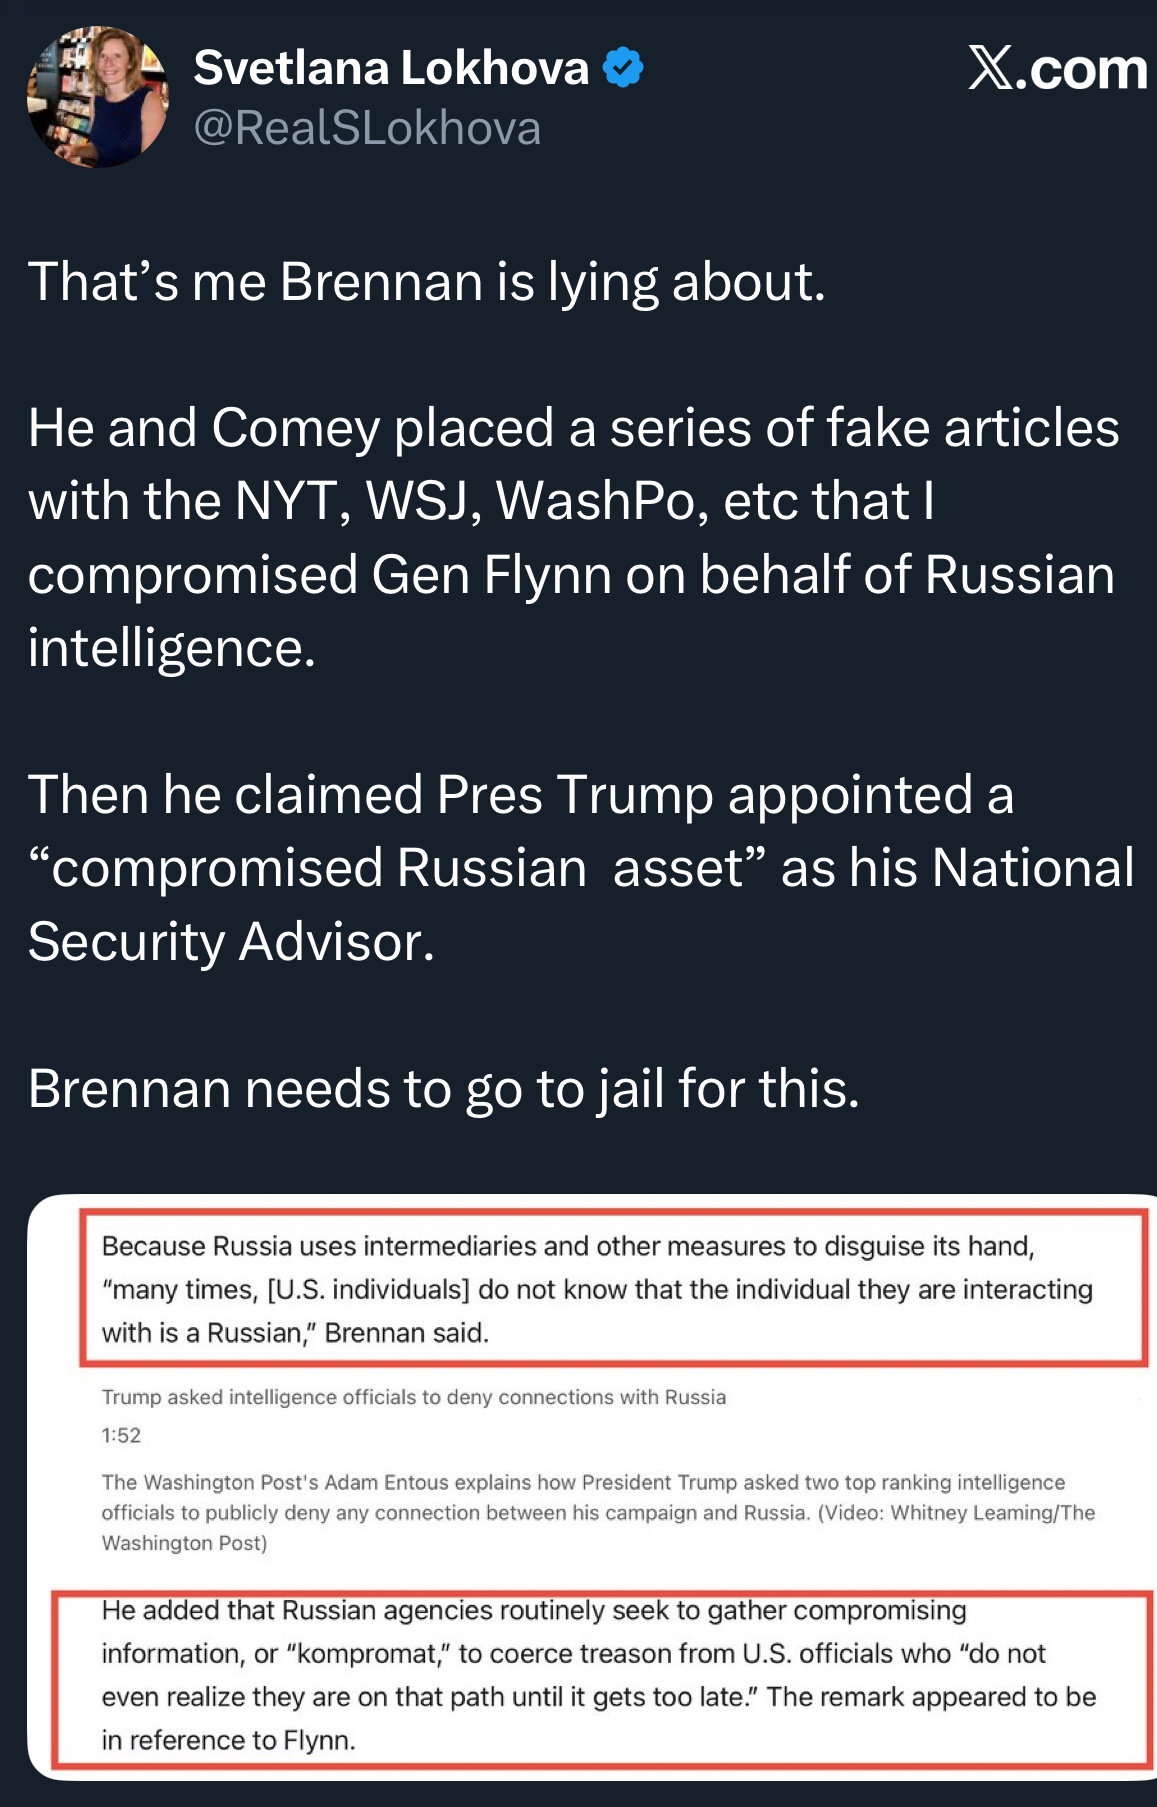Click "Brennan needs to go to jail" sentence
Viewport: 1157px width, 1807px height.
(x=443, y=1089)
